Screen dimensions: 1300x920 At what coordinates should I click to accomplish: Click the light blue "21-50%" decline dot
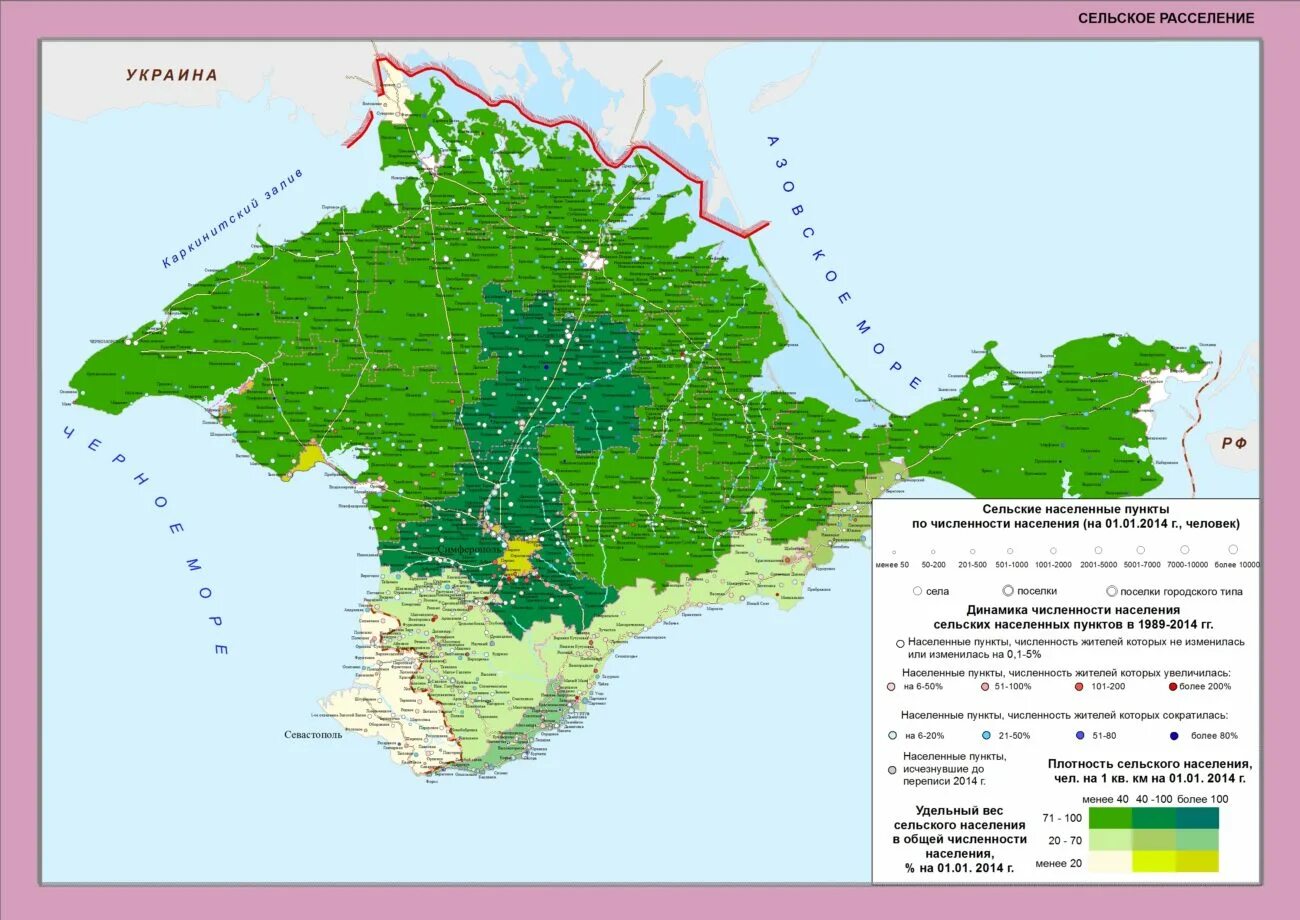tap(986, 736)
